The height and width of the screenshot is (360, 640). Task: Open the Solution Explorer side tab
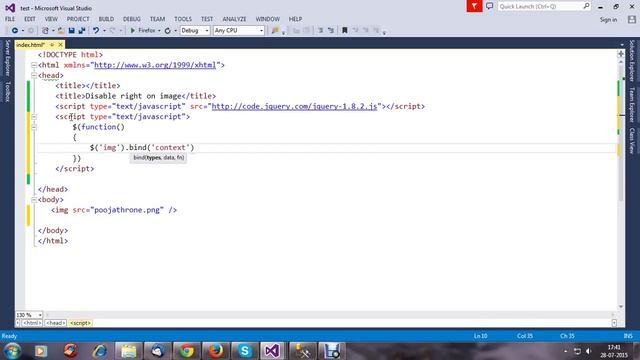[632, 61]
